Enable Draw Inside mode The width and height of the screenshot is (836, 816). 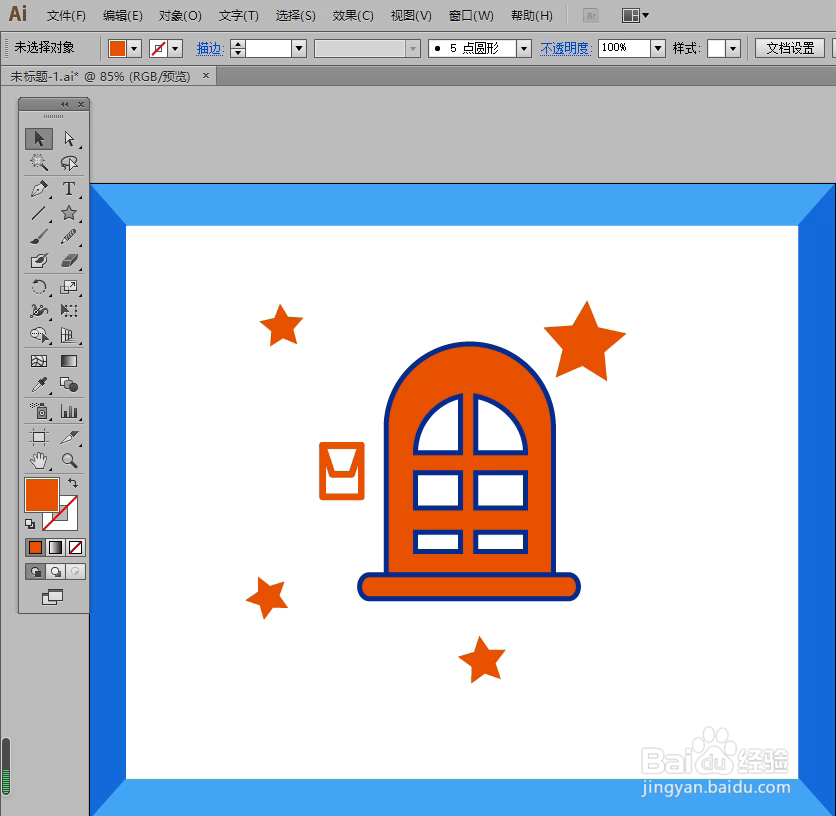[x=75, y=572]
